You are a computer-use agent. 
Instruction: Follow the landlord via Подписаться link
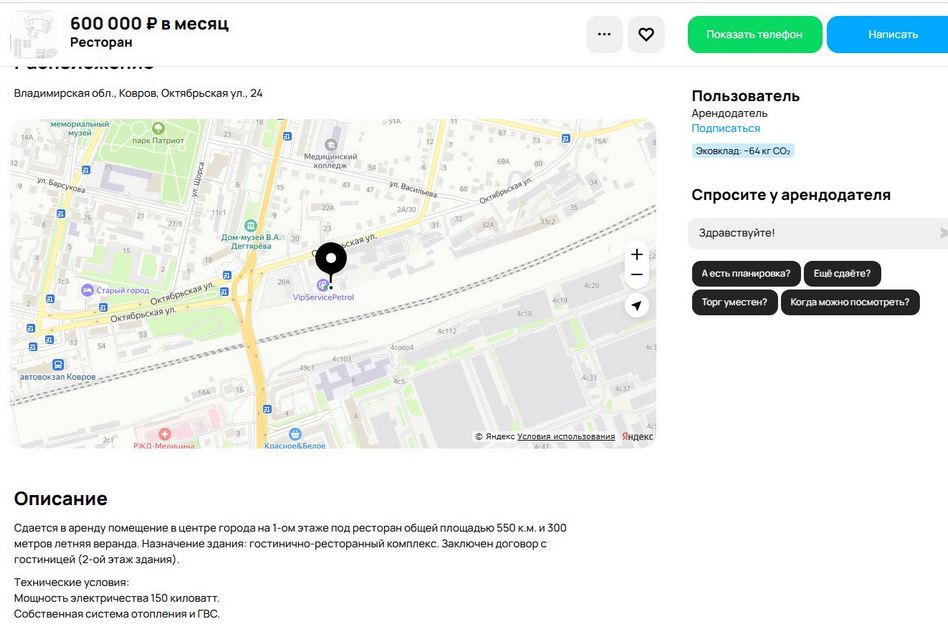[725, 129]
